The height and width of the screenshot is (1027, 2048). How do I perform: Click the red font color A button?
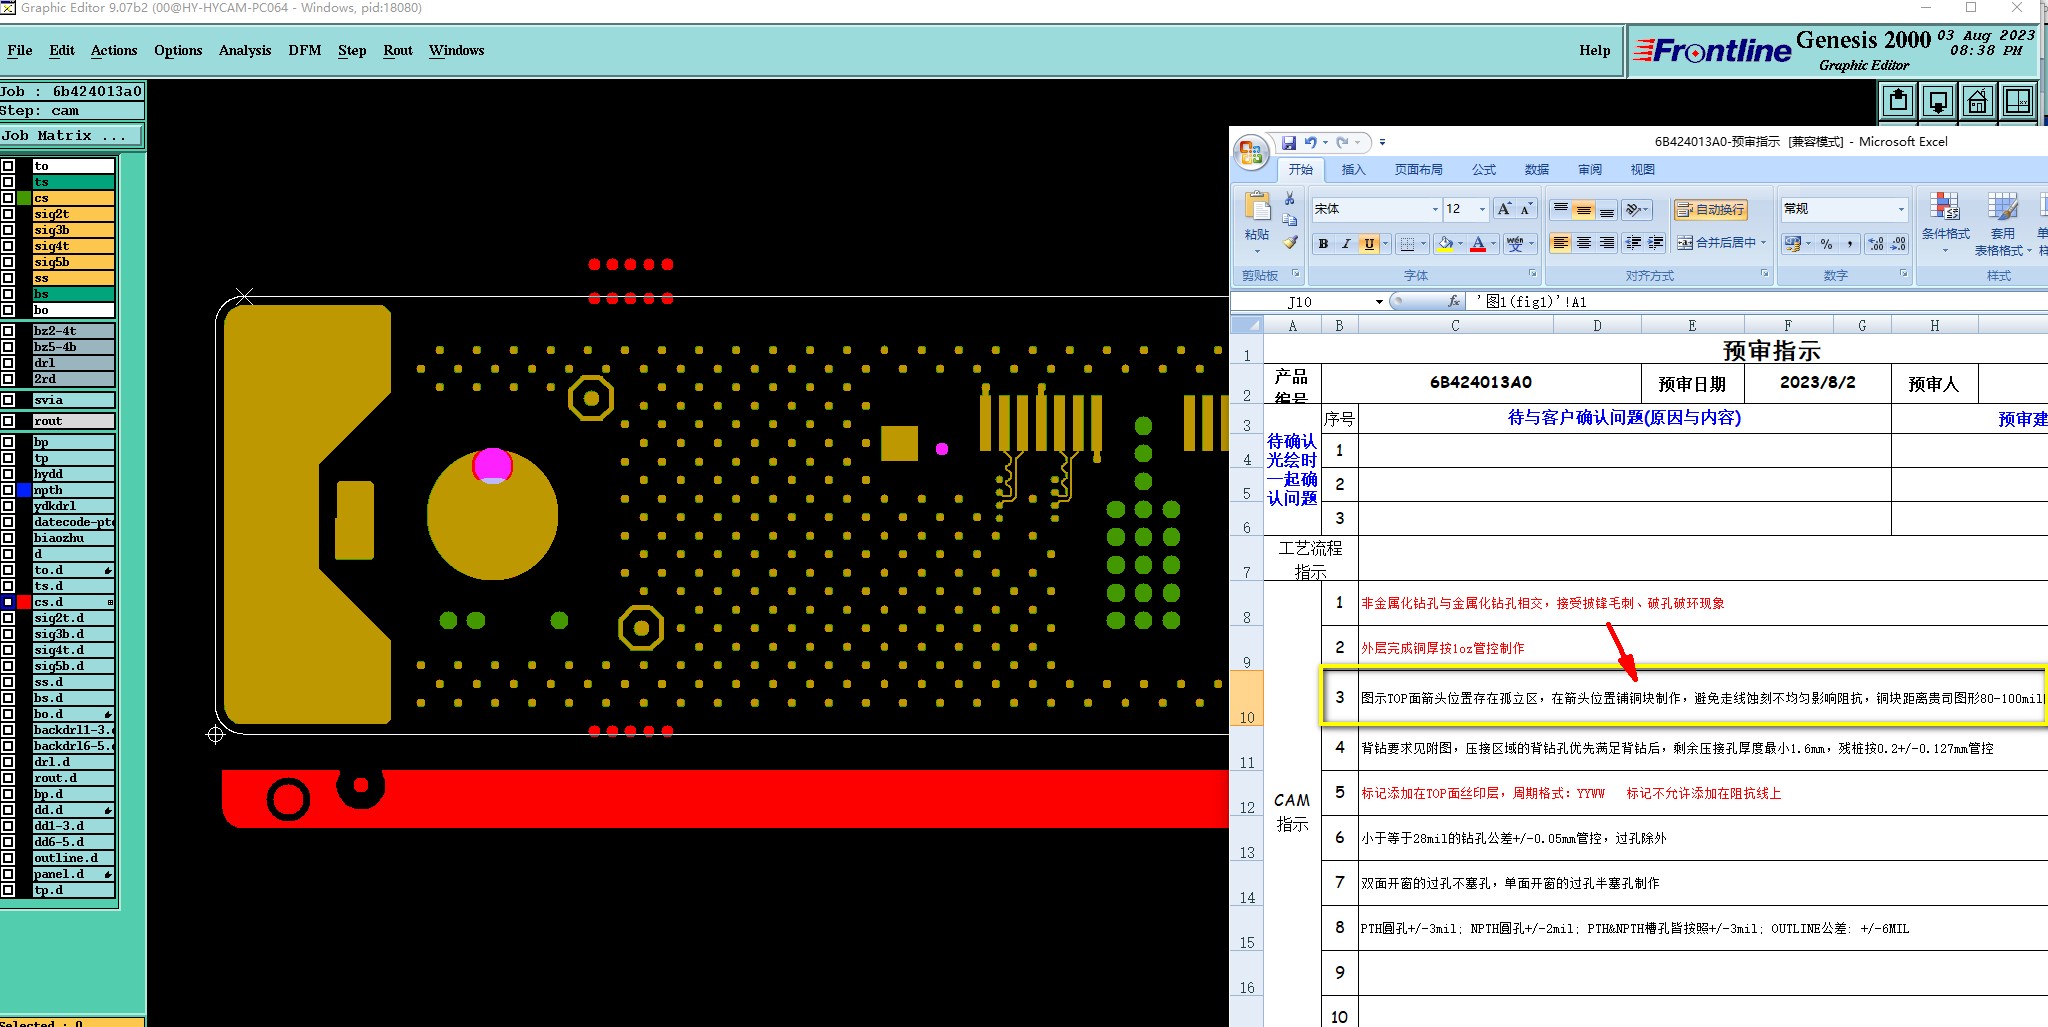click(1478, 243)
